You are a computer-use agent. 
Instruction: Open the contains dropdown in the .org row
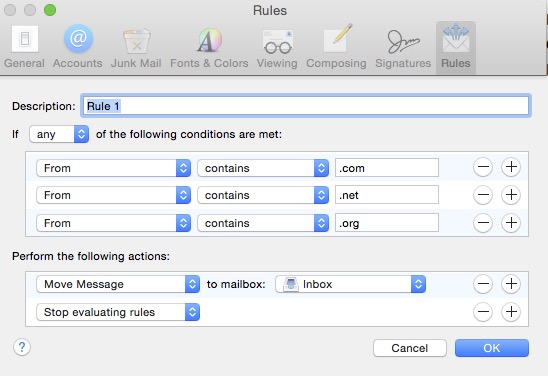point(263,223)
